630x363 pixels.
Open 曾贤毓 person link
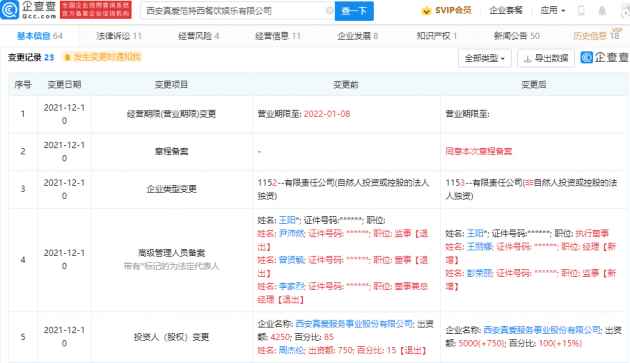click(x=292, y=260)
